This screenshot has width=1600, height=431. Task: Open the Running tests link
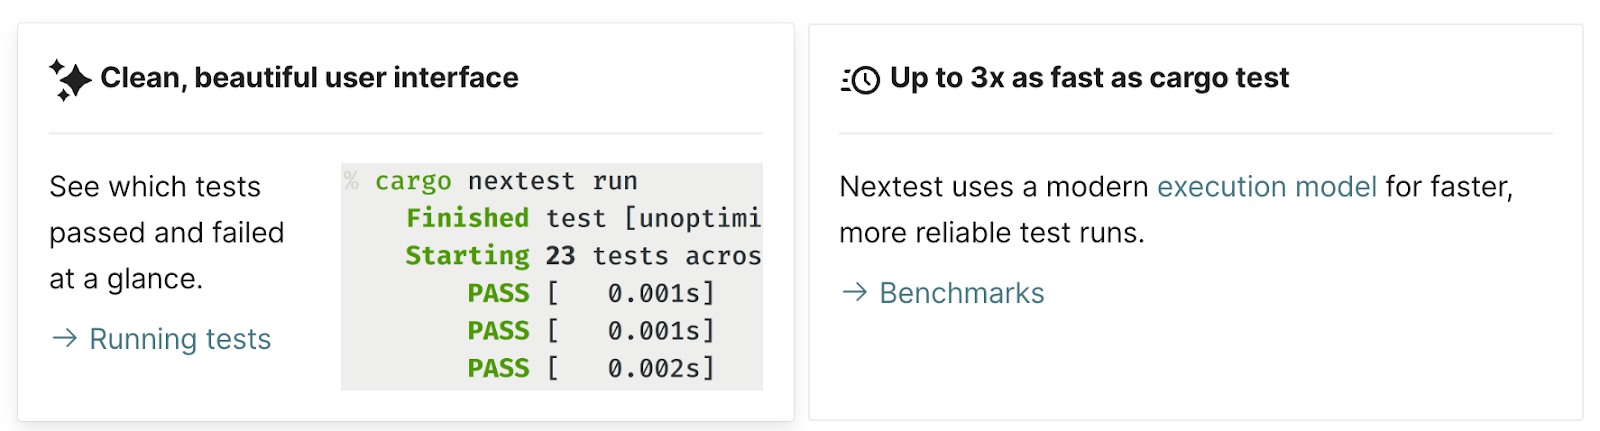click(180, 339)
